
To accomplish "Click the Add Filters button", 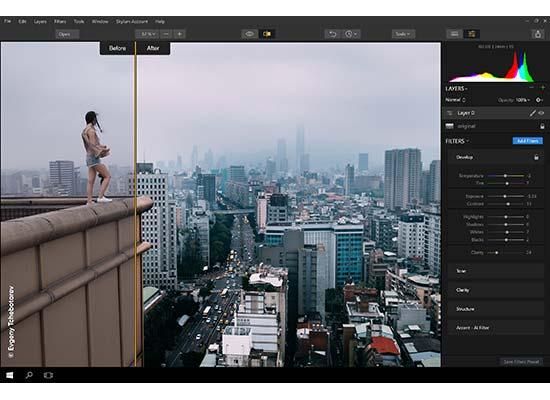I will (x=528, y=141).
